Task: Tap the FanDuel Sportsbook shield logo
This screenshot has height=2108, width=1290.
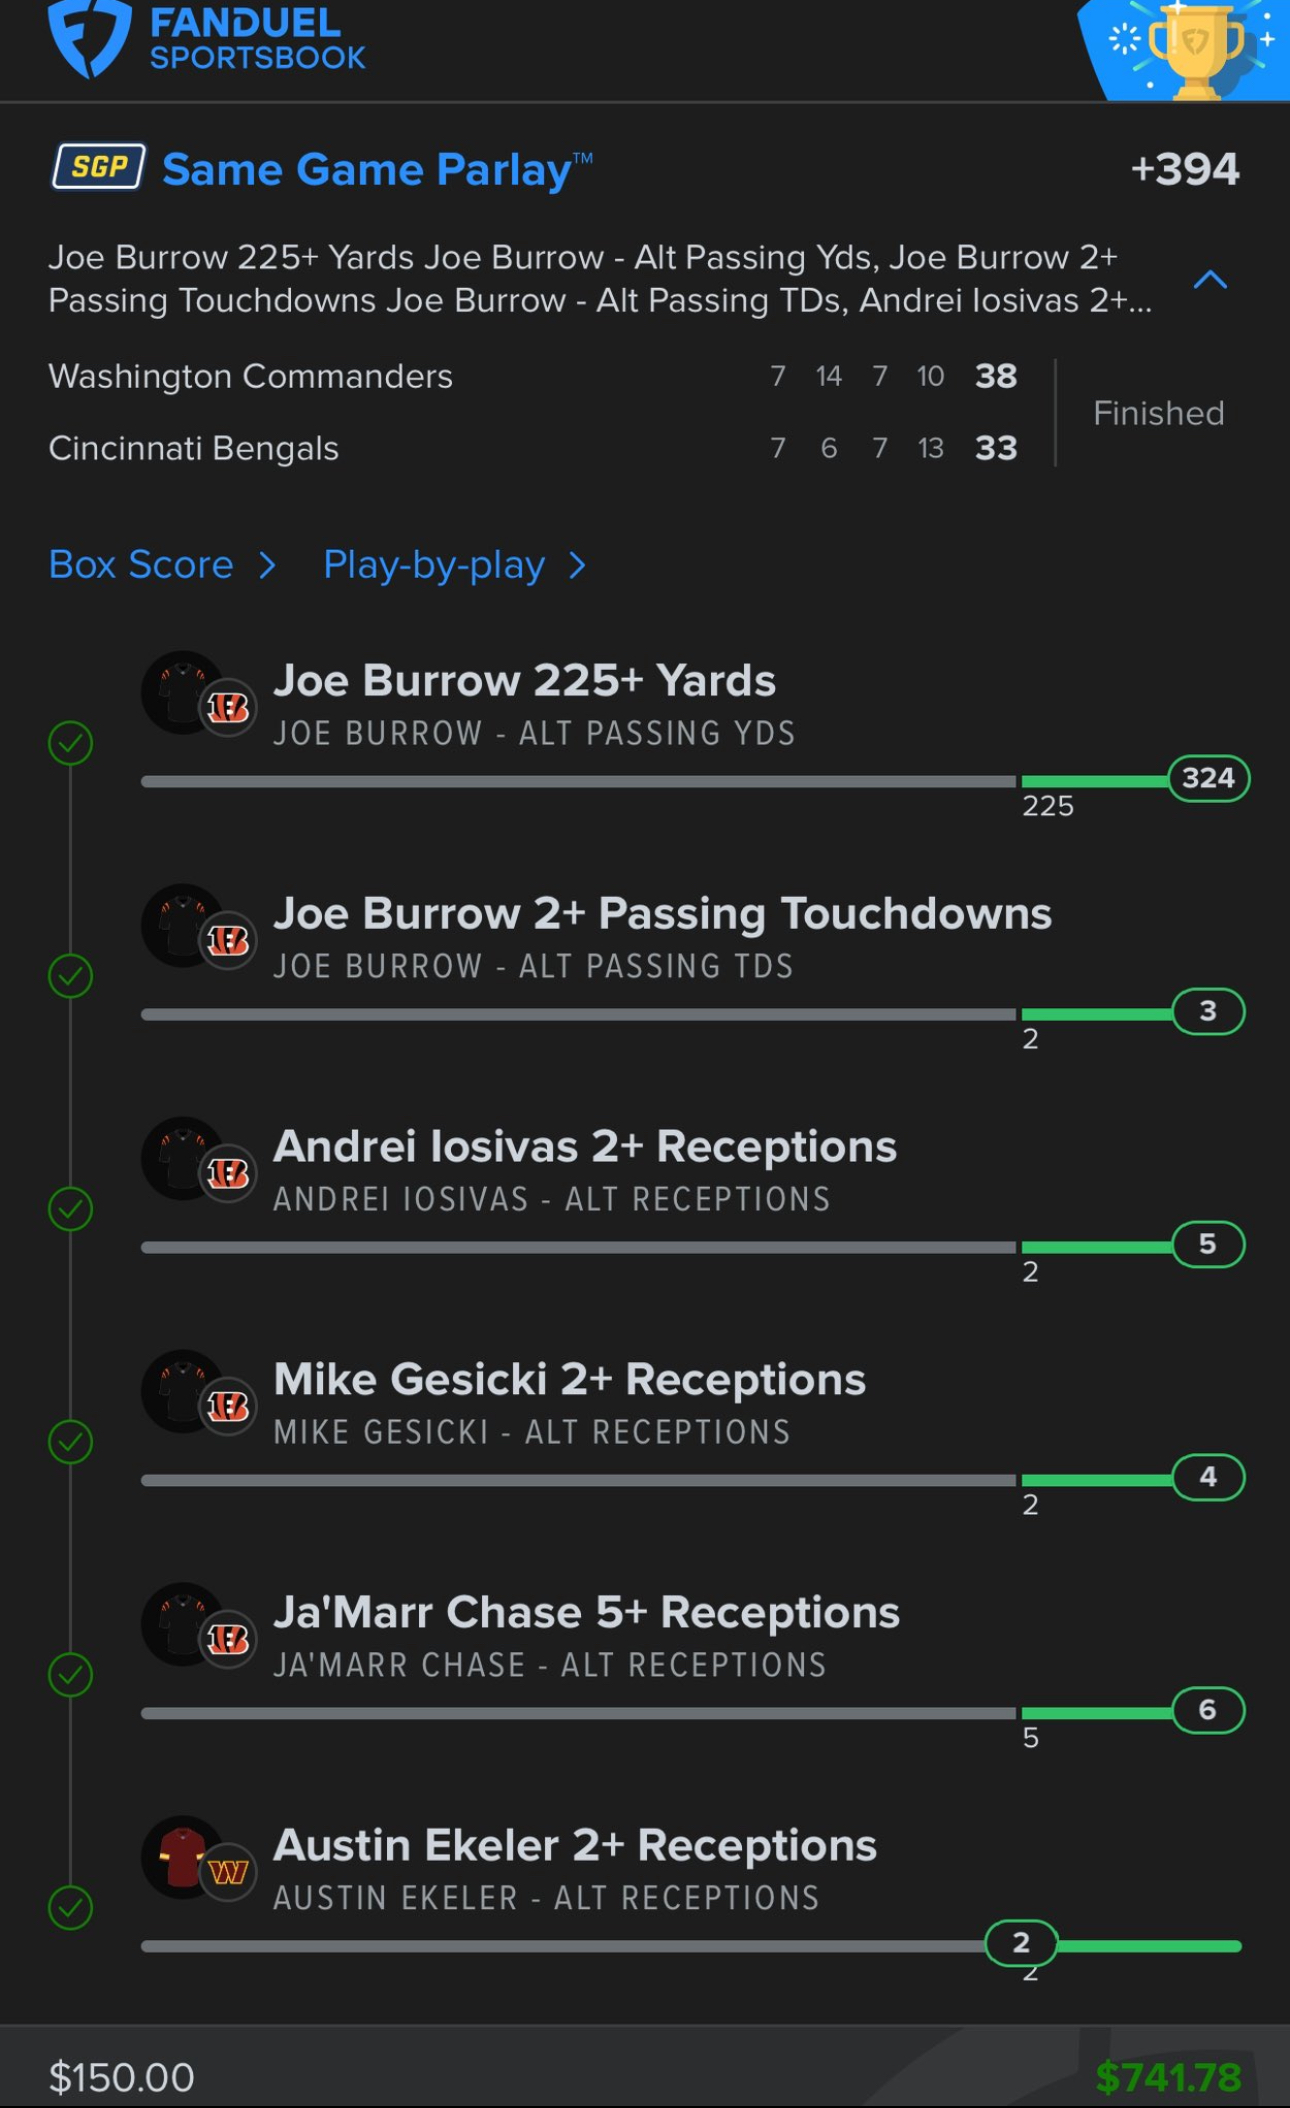Action: (x=89, y=38)
